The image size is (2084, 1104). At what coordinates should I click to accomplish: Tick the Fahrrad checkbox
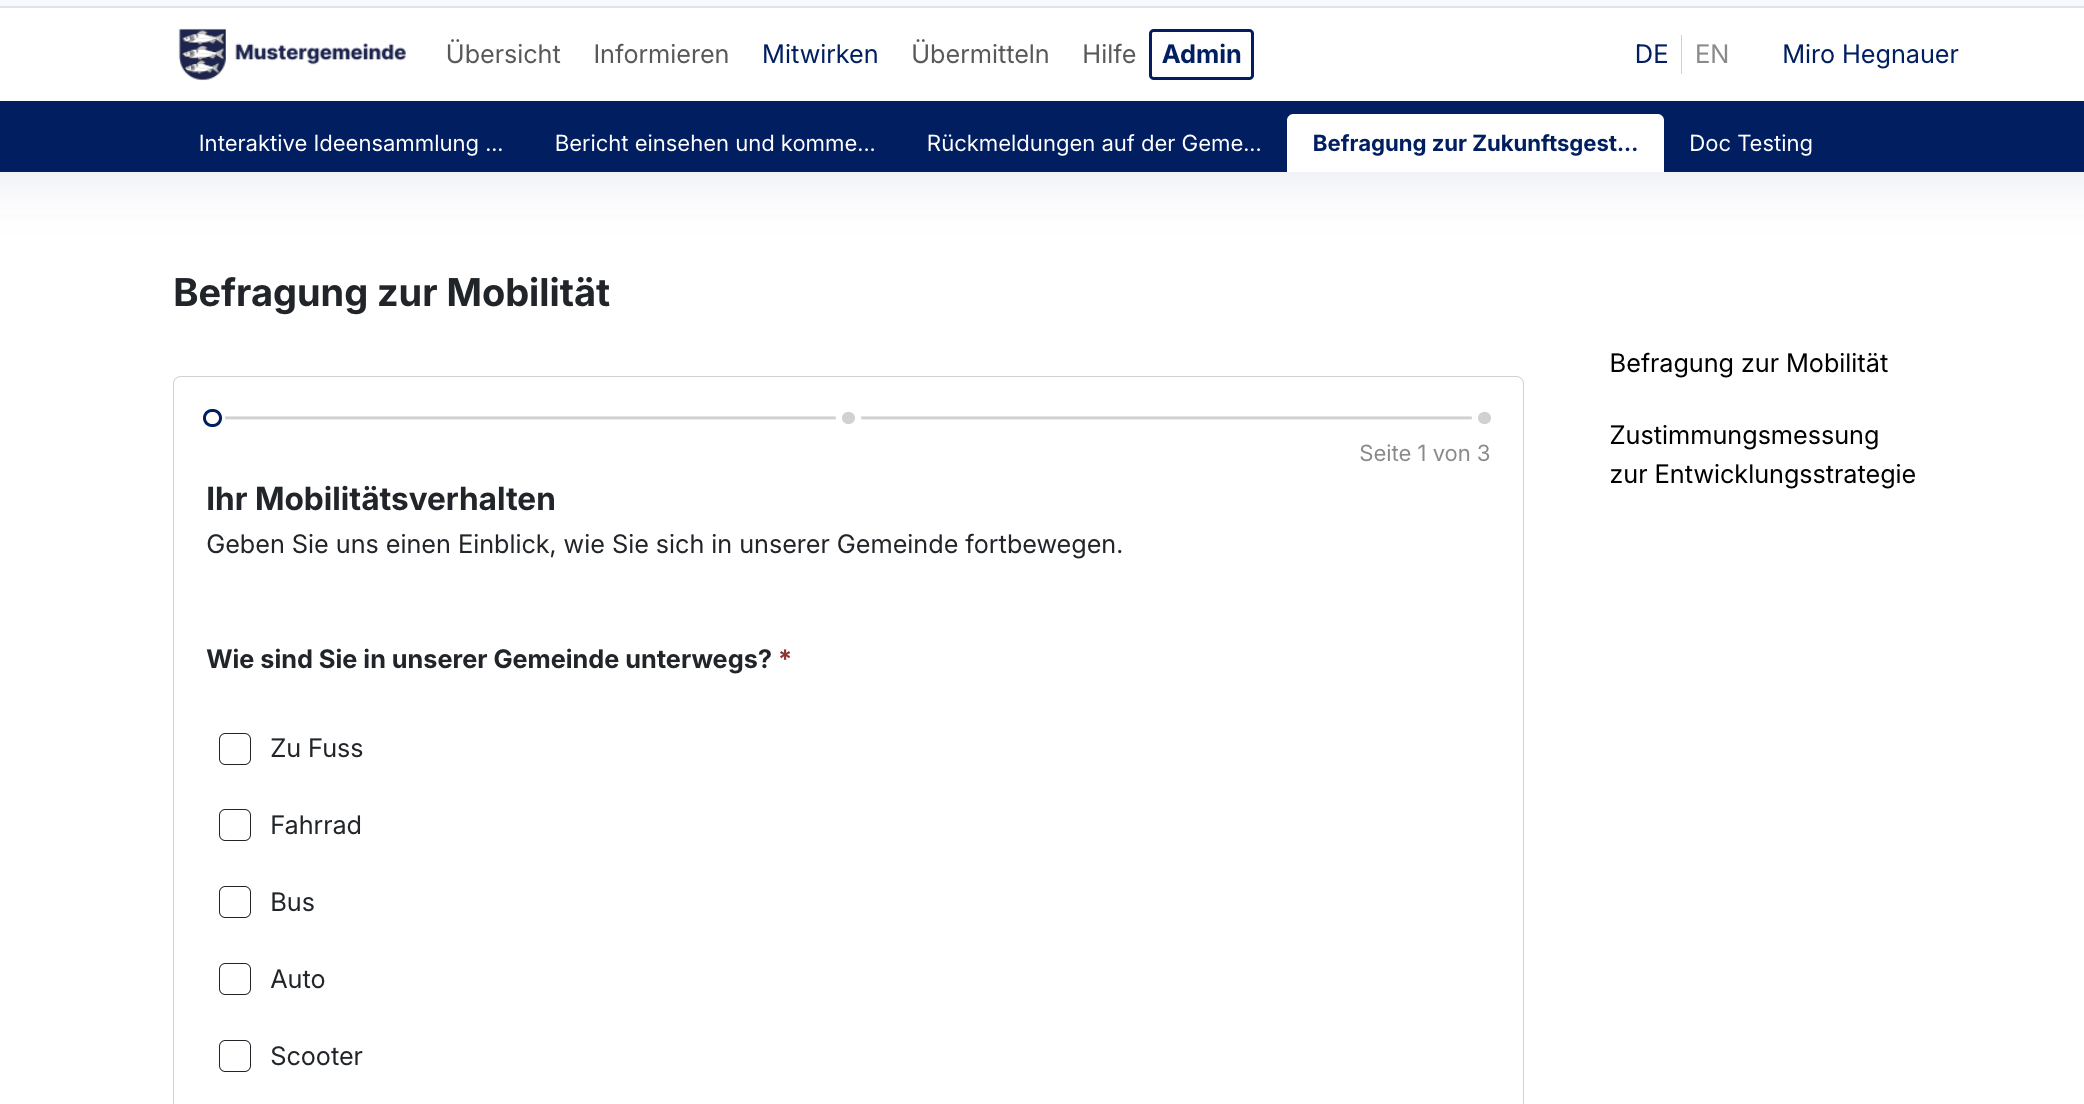coord(235,826)
